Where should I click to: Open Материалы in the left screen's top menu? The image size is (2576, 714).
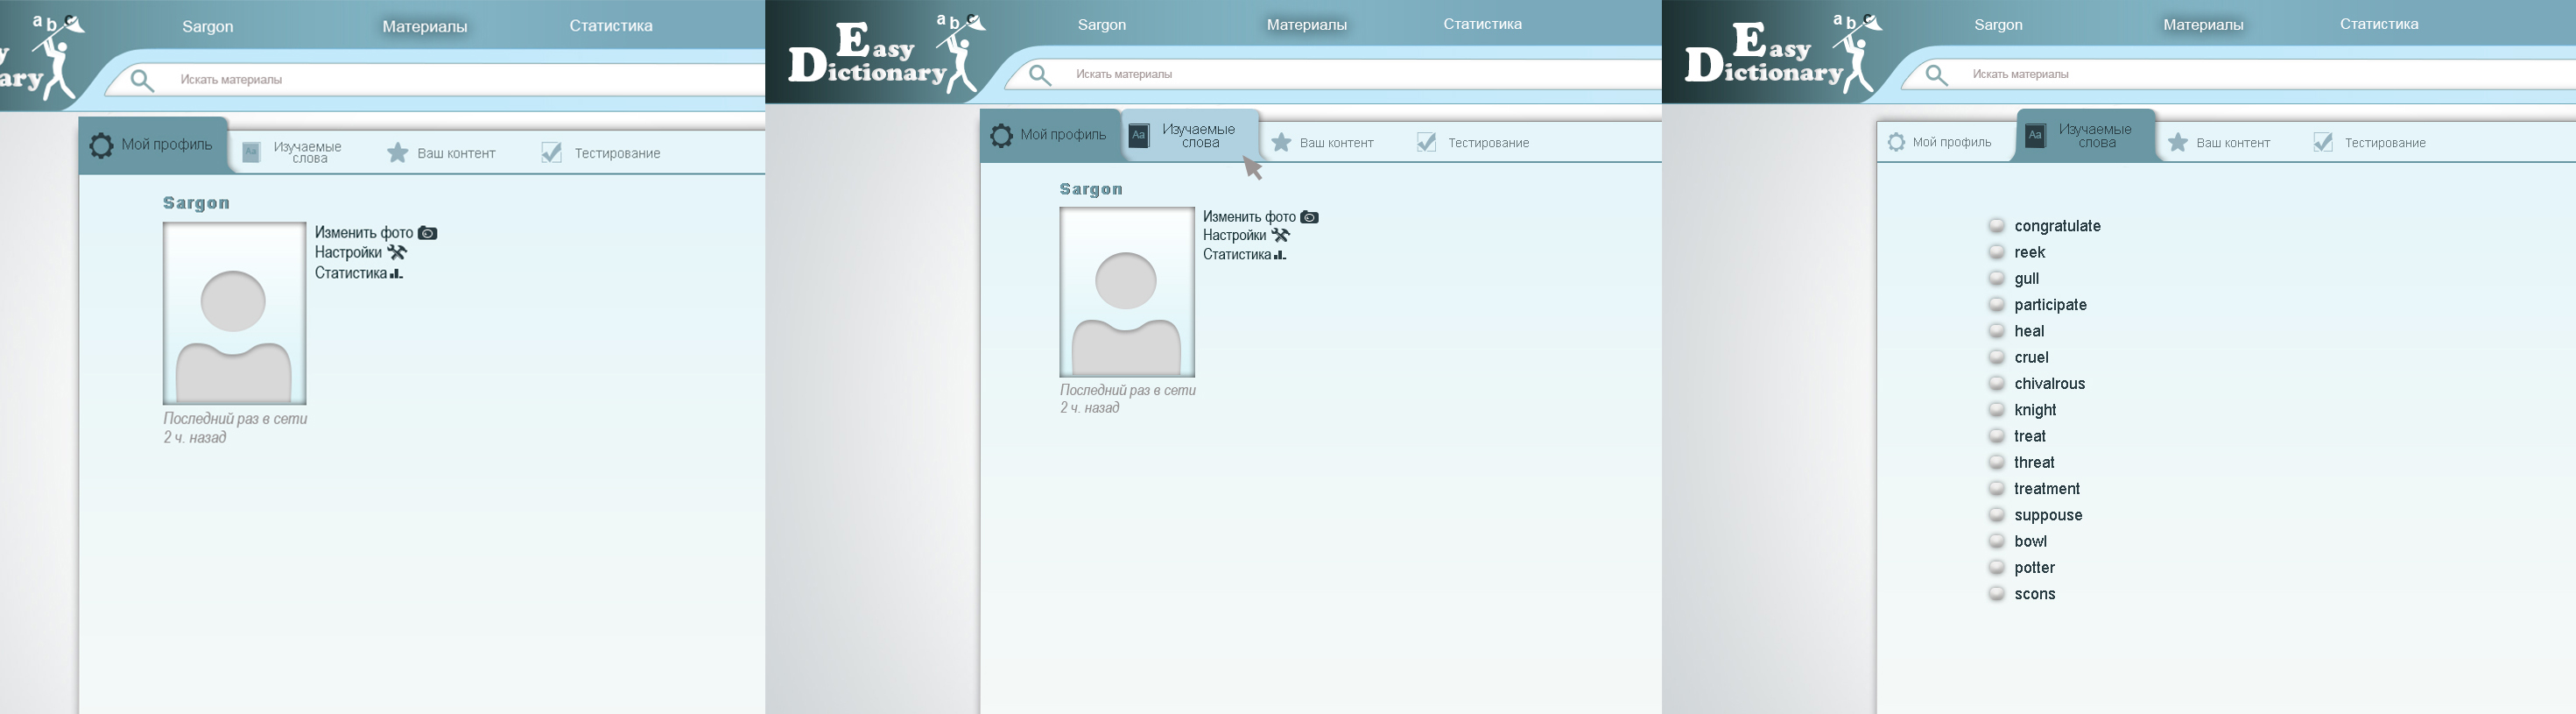click(424, 26)
